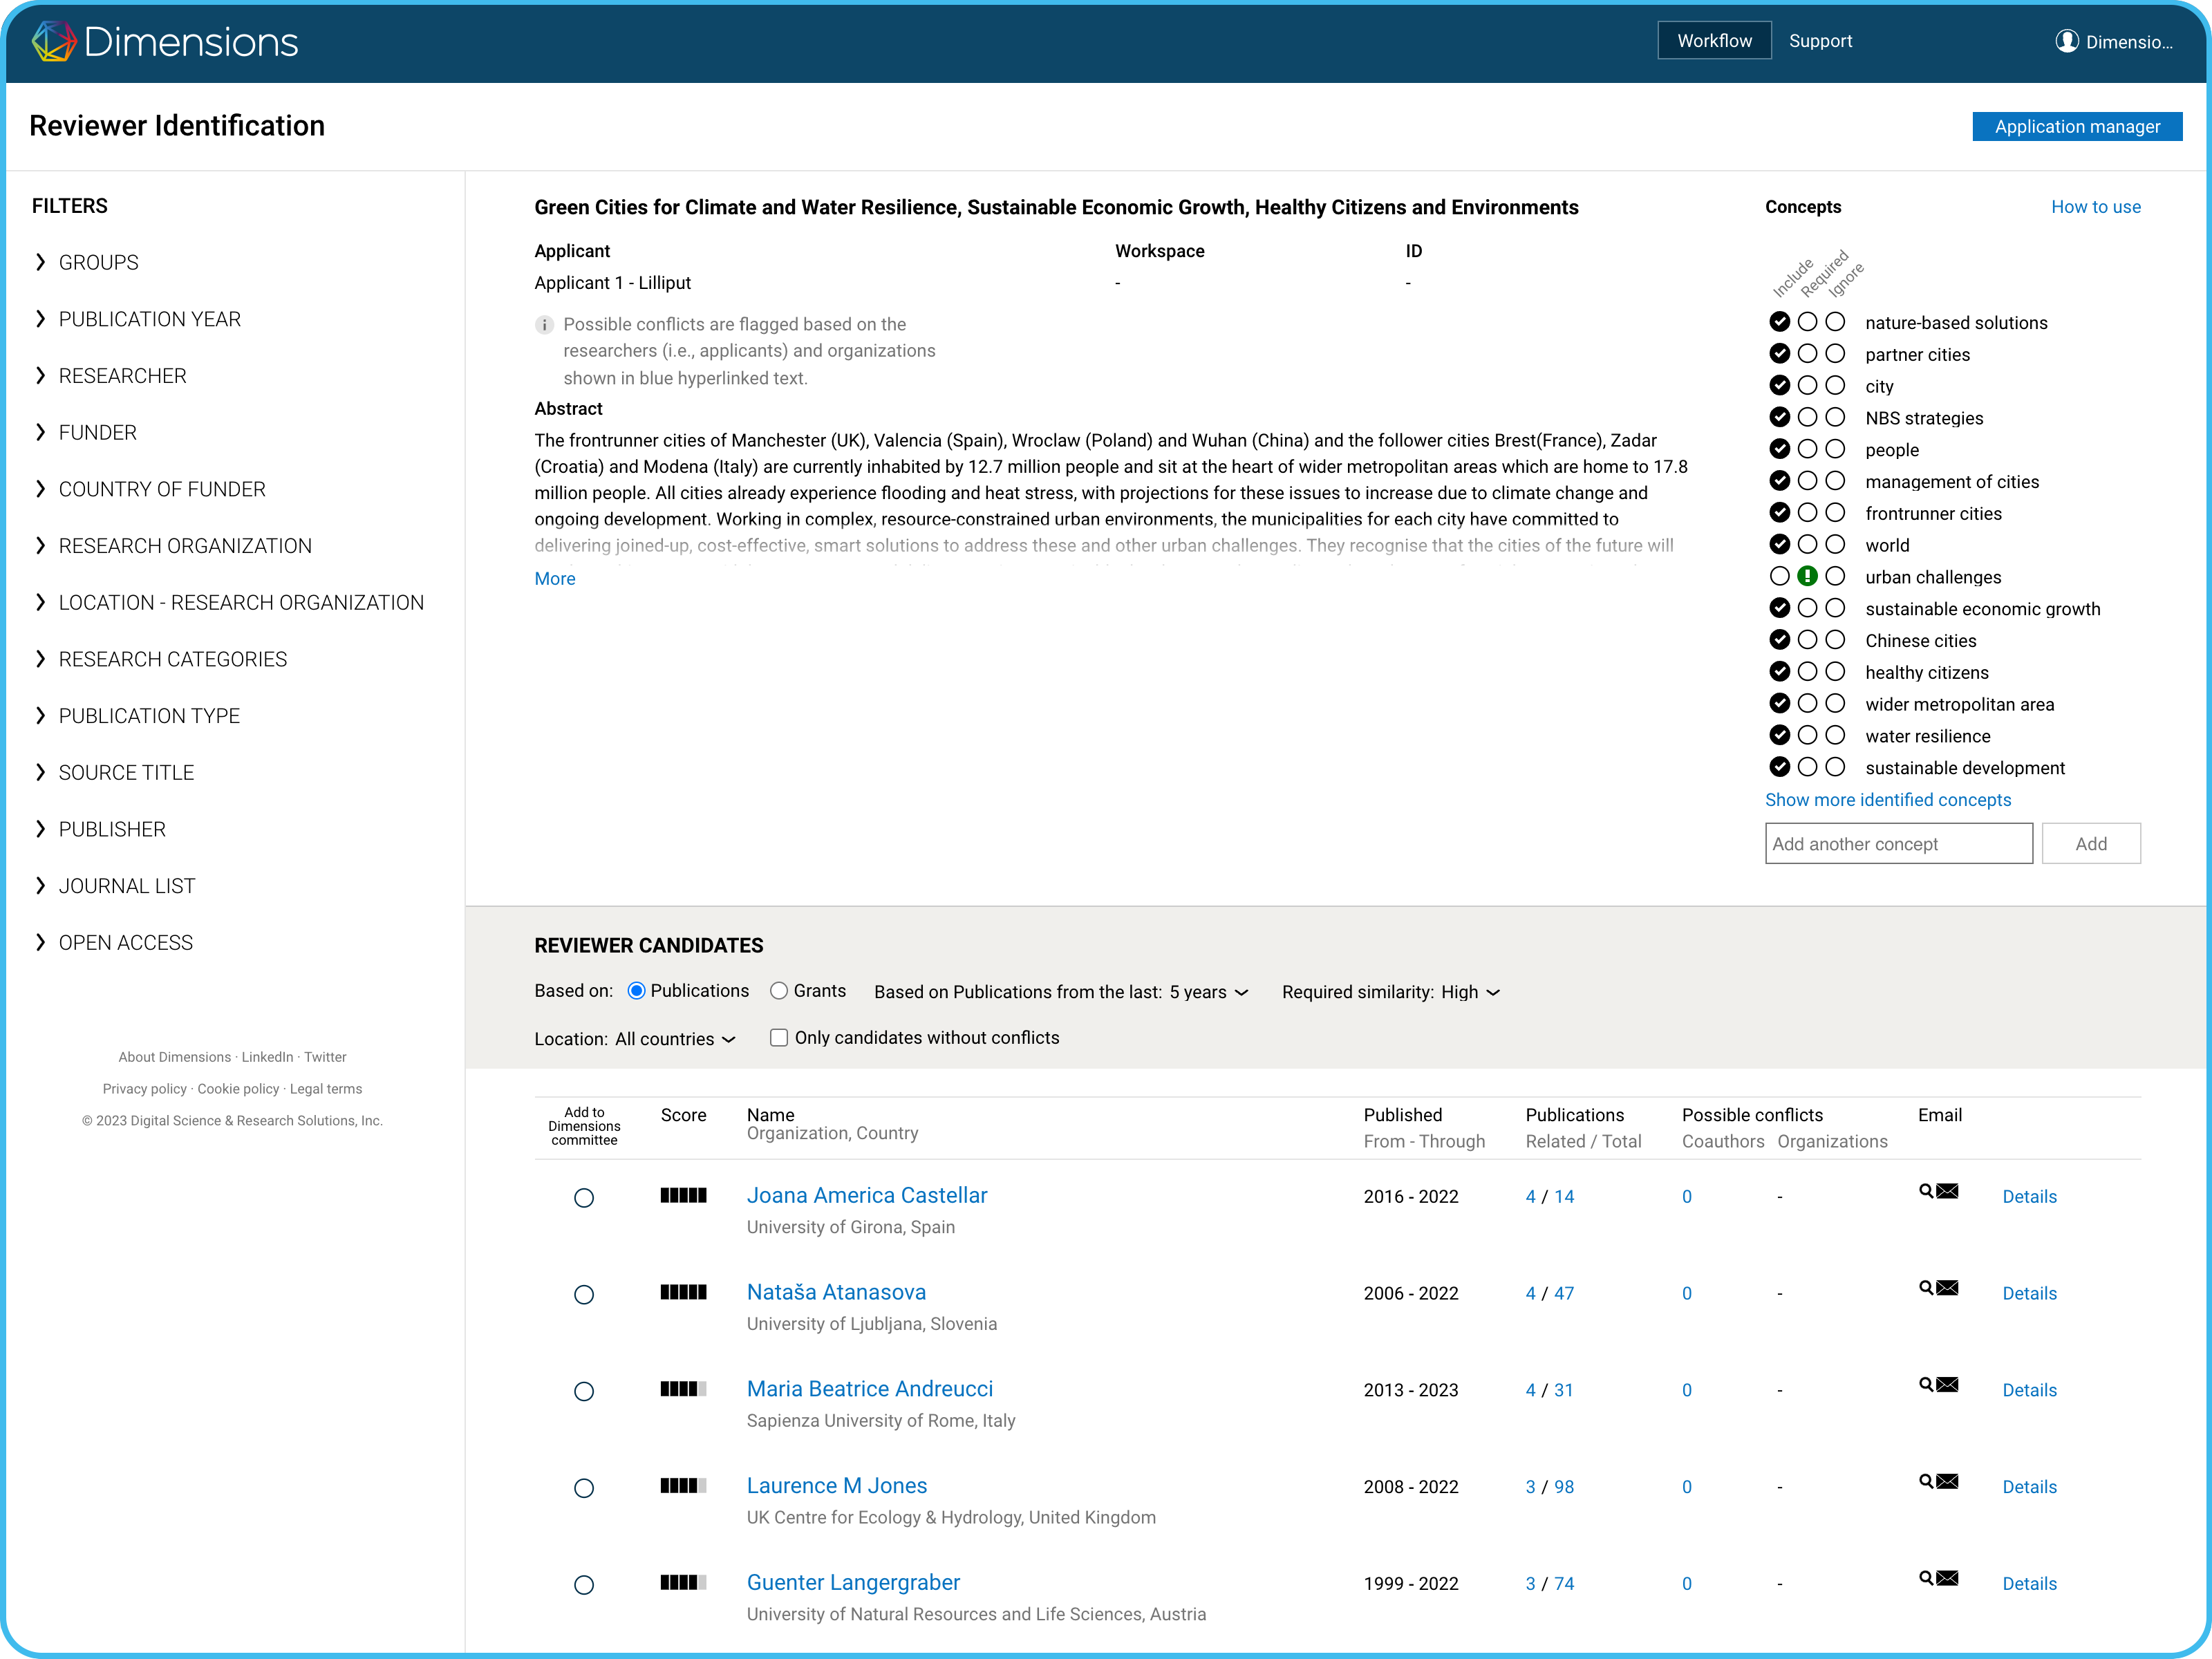
Task: Click envelope icon for Laurence M Jones
Action: tap(1948, 1482)
